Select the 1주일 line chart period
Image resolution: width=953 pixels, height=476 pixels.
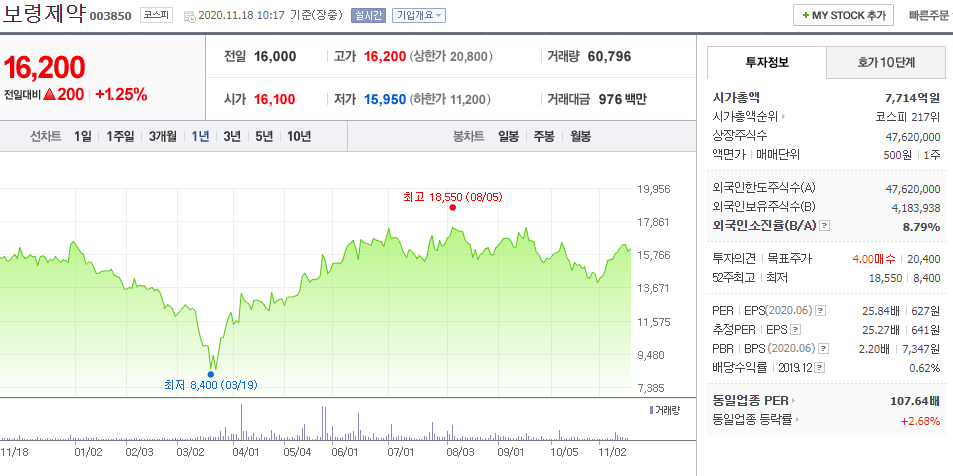(x=120, y=136)
